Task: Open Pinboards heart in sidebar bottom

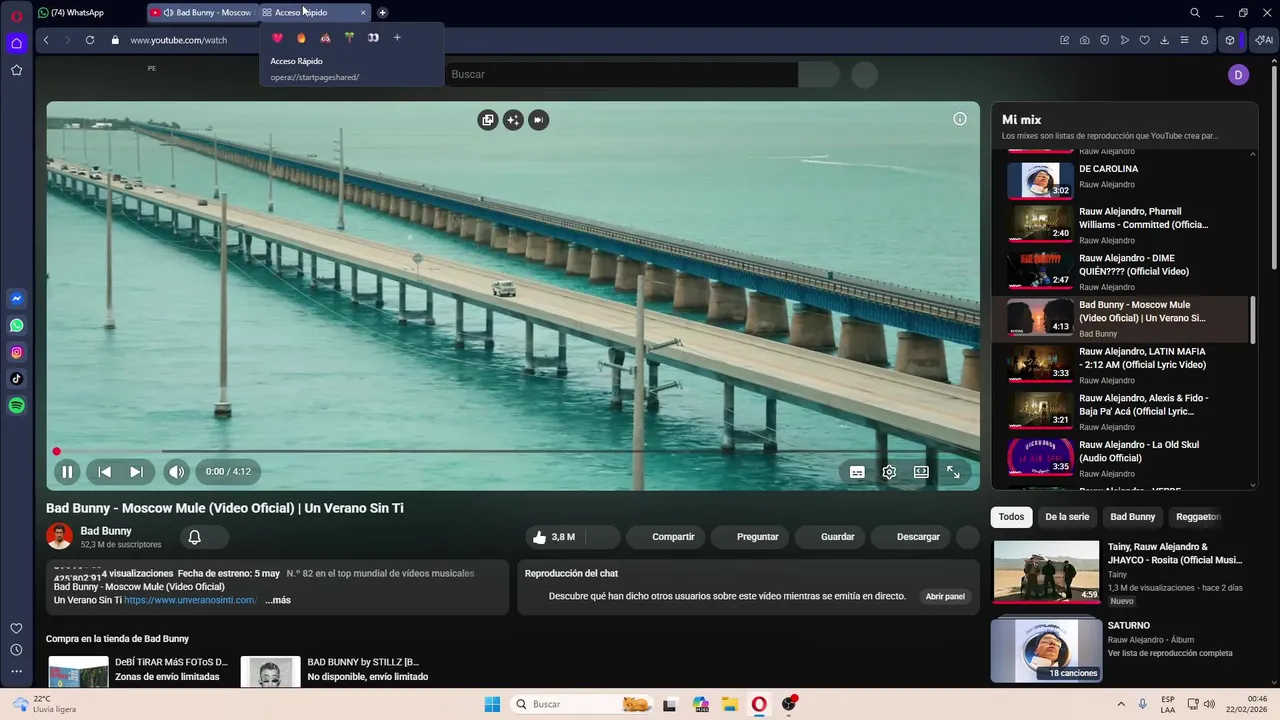Action: point(16,628)
